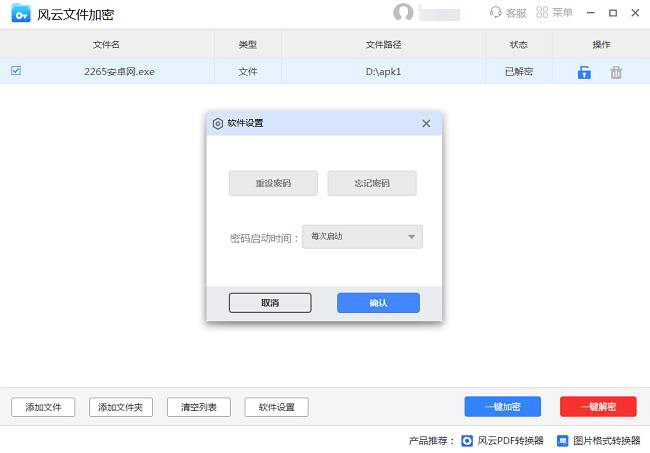Click 添加文件夹 button
The image size is (650, 453).
121,407
